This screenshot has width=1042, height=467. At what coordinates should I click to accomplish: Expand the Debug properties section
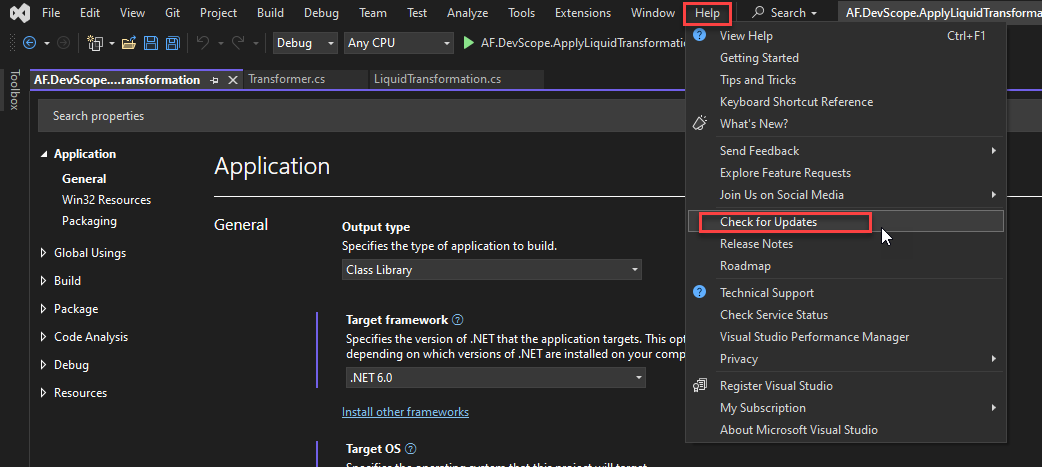click(44, 364)
